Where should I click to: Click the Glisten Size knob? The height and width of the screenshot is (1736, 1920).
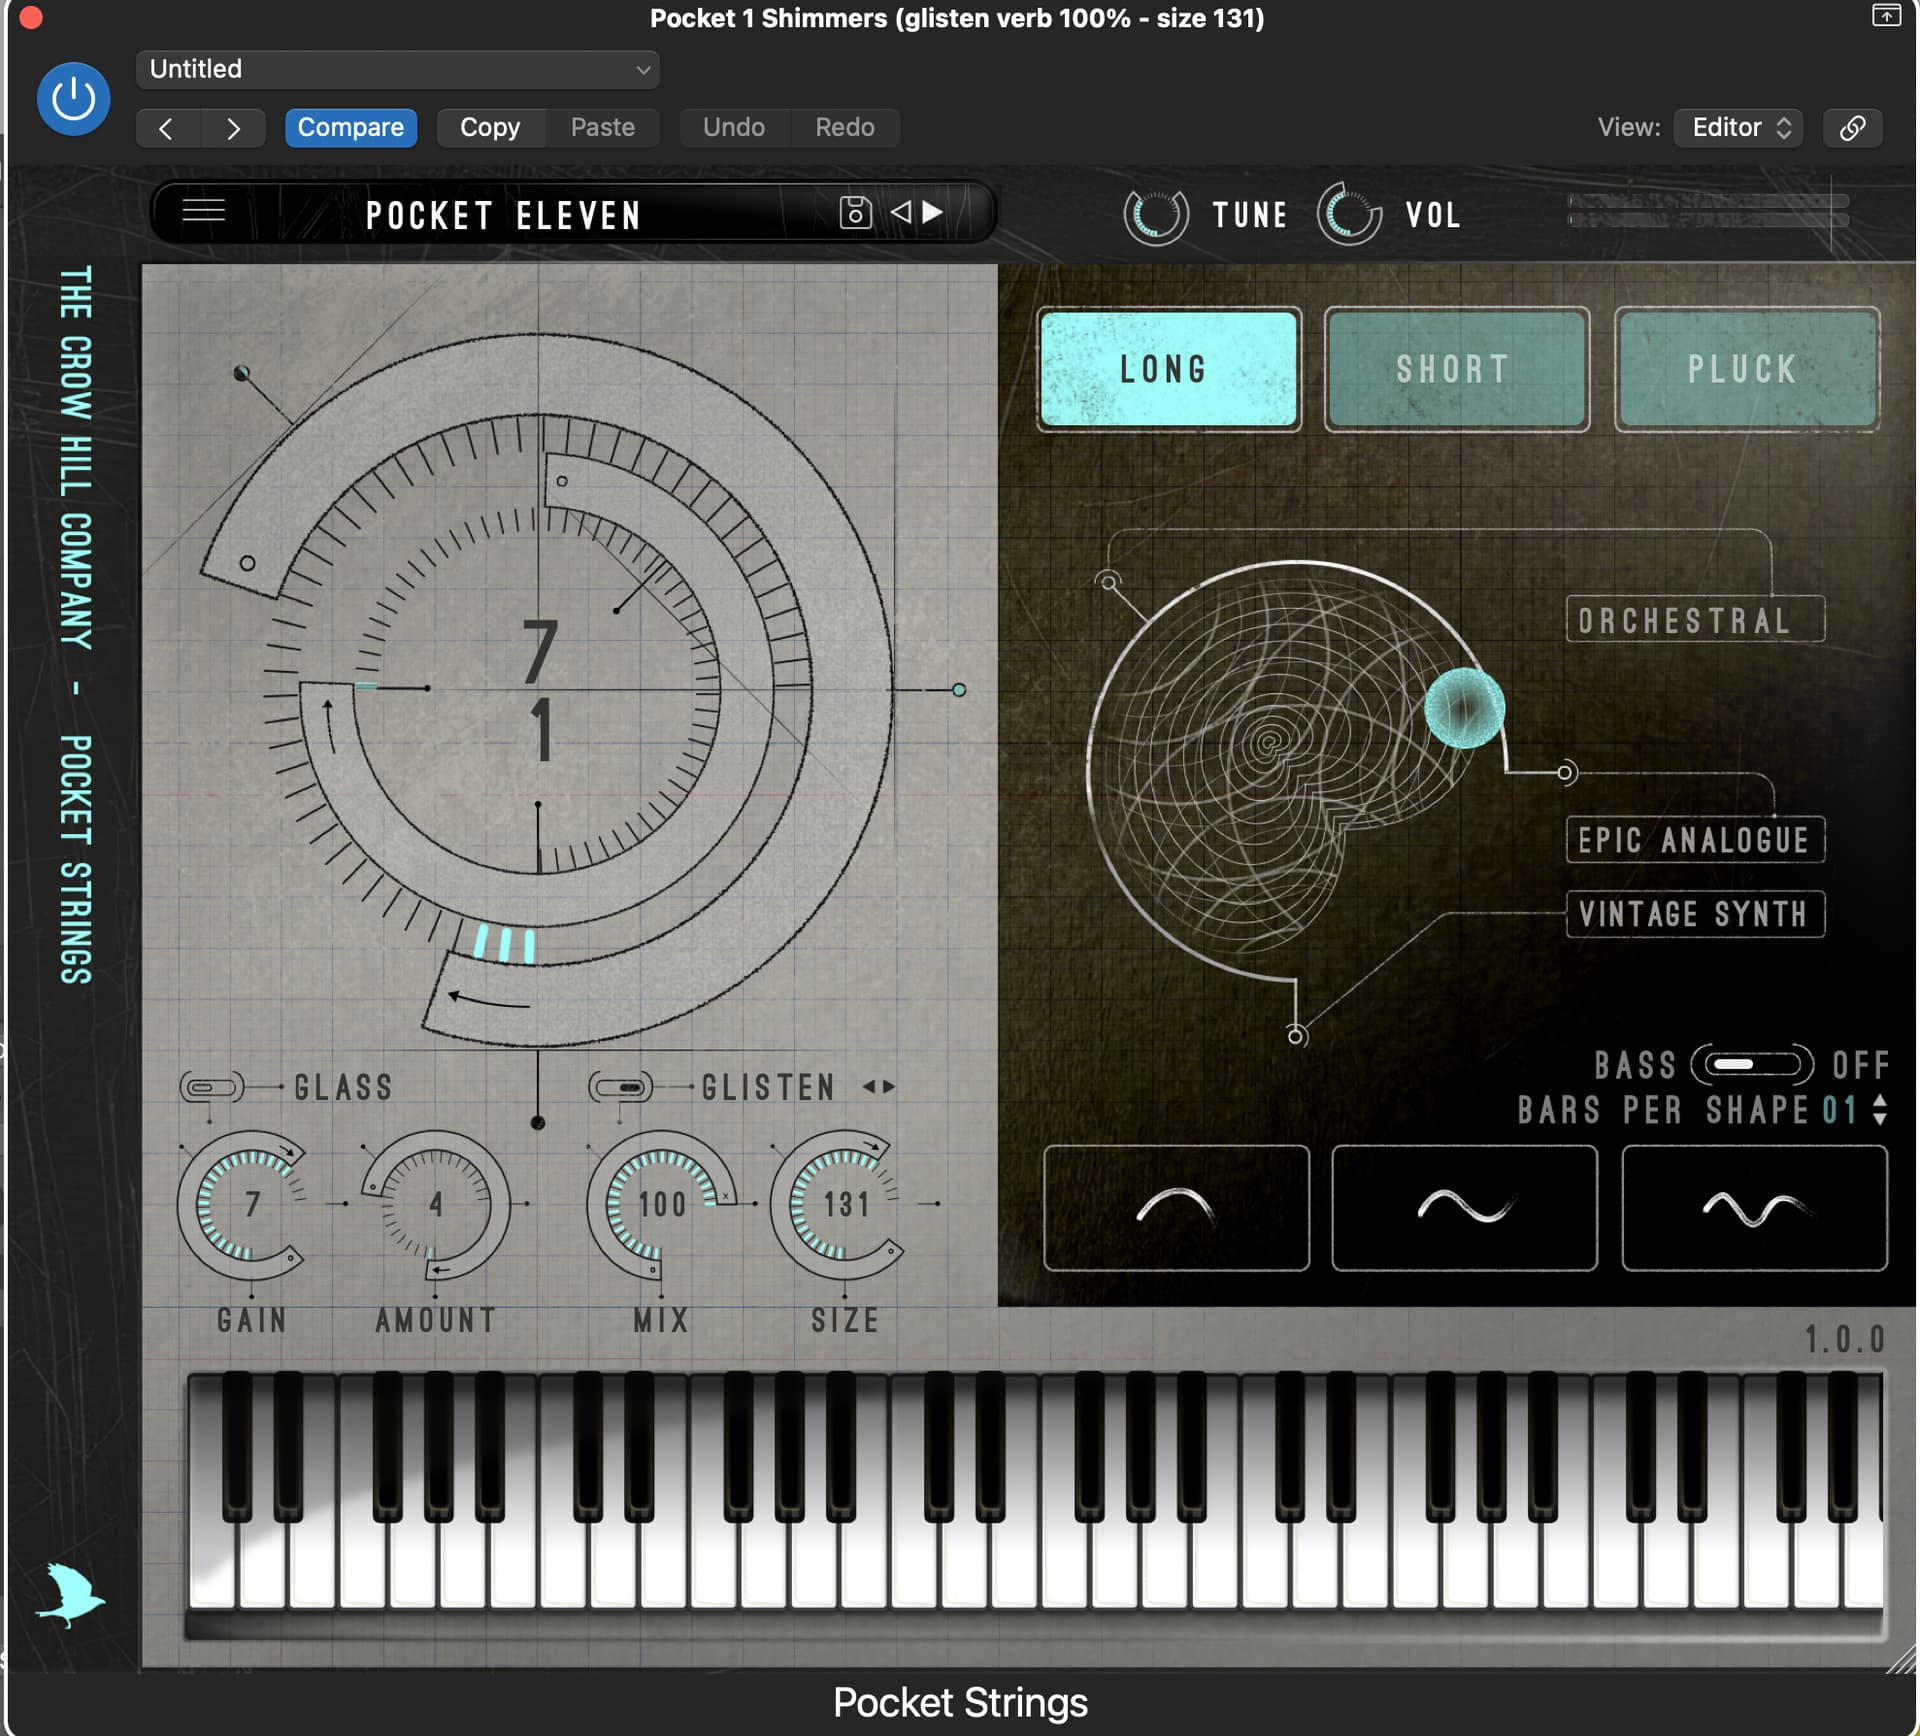(x=844, y=1205)
